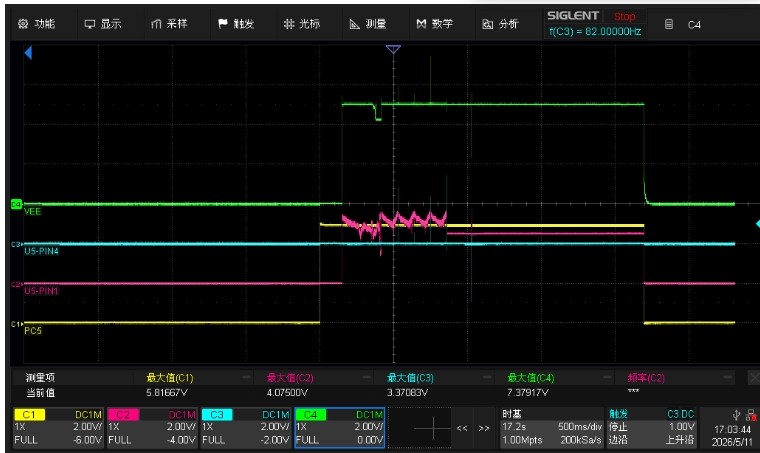Select the cyan C3 ground level marker

click(x=16, y=244)
